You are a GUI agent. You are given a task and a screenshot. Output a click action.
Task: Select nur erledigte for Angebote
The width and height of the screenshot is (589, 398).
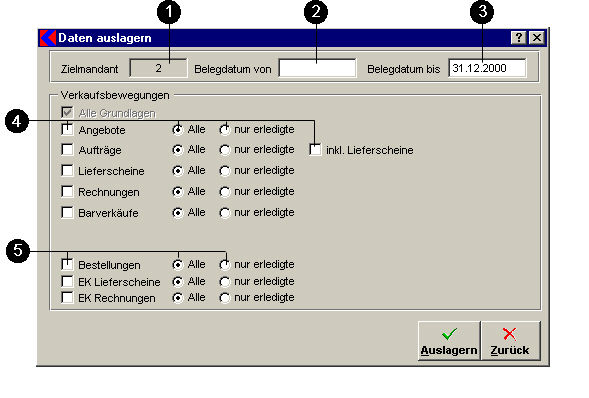pyautogui.click(x=225, y=130)
